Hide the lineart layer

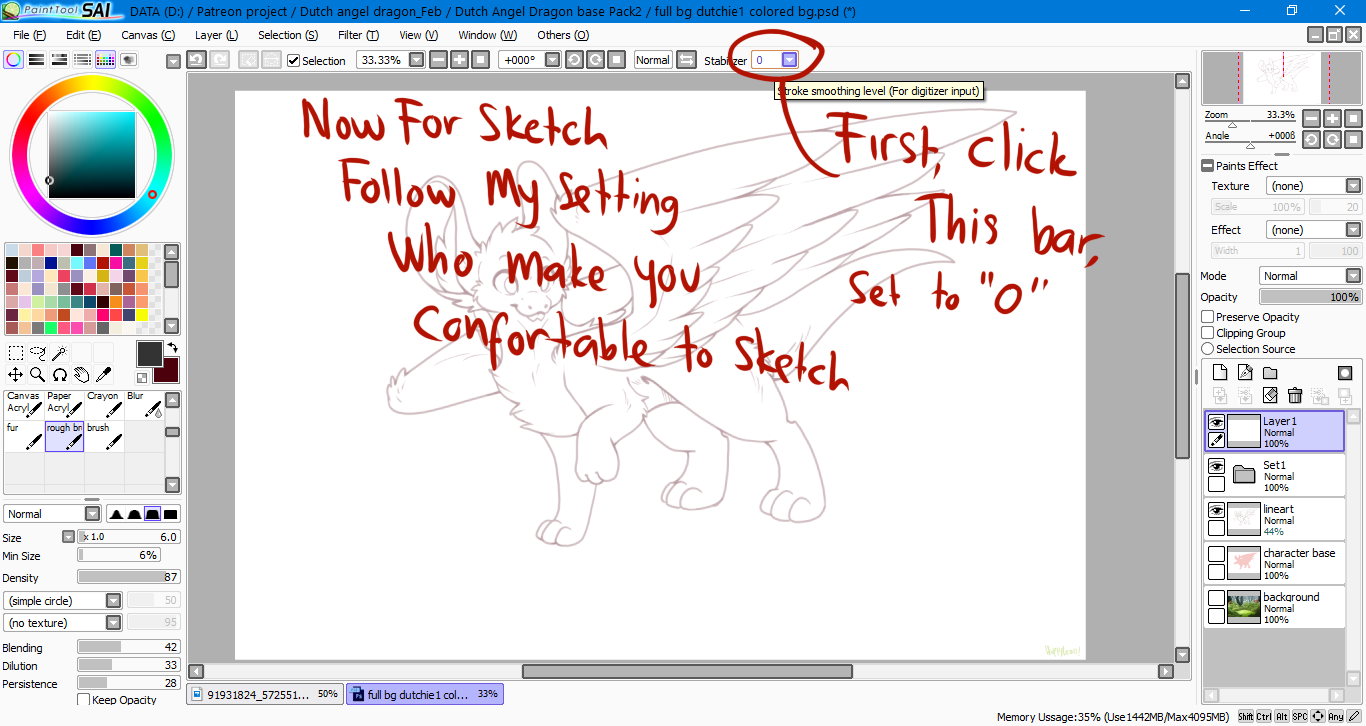coord(1216,511)
